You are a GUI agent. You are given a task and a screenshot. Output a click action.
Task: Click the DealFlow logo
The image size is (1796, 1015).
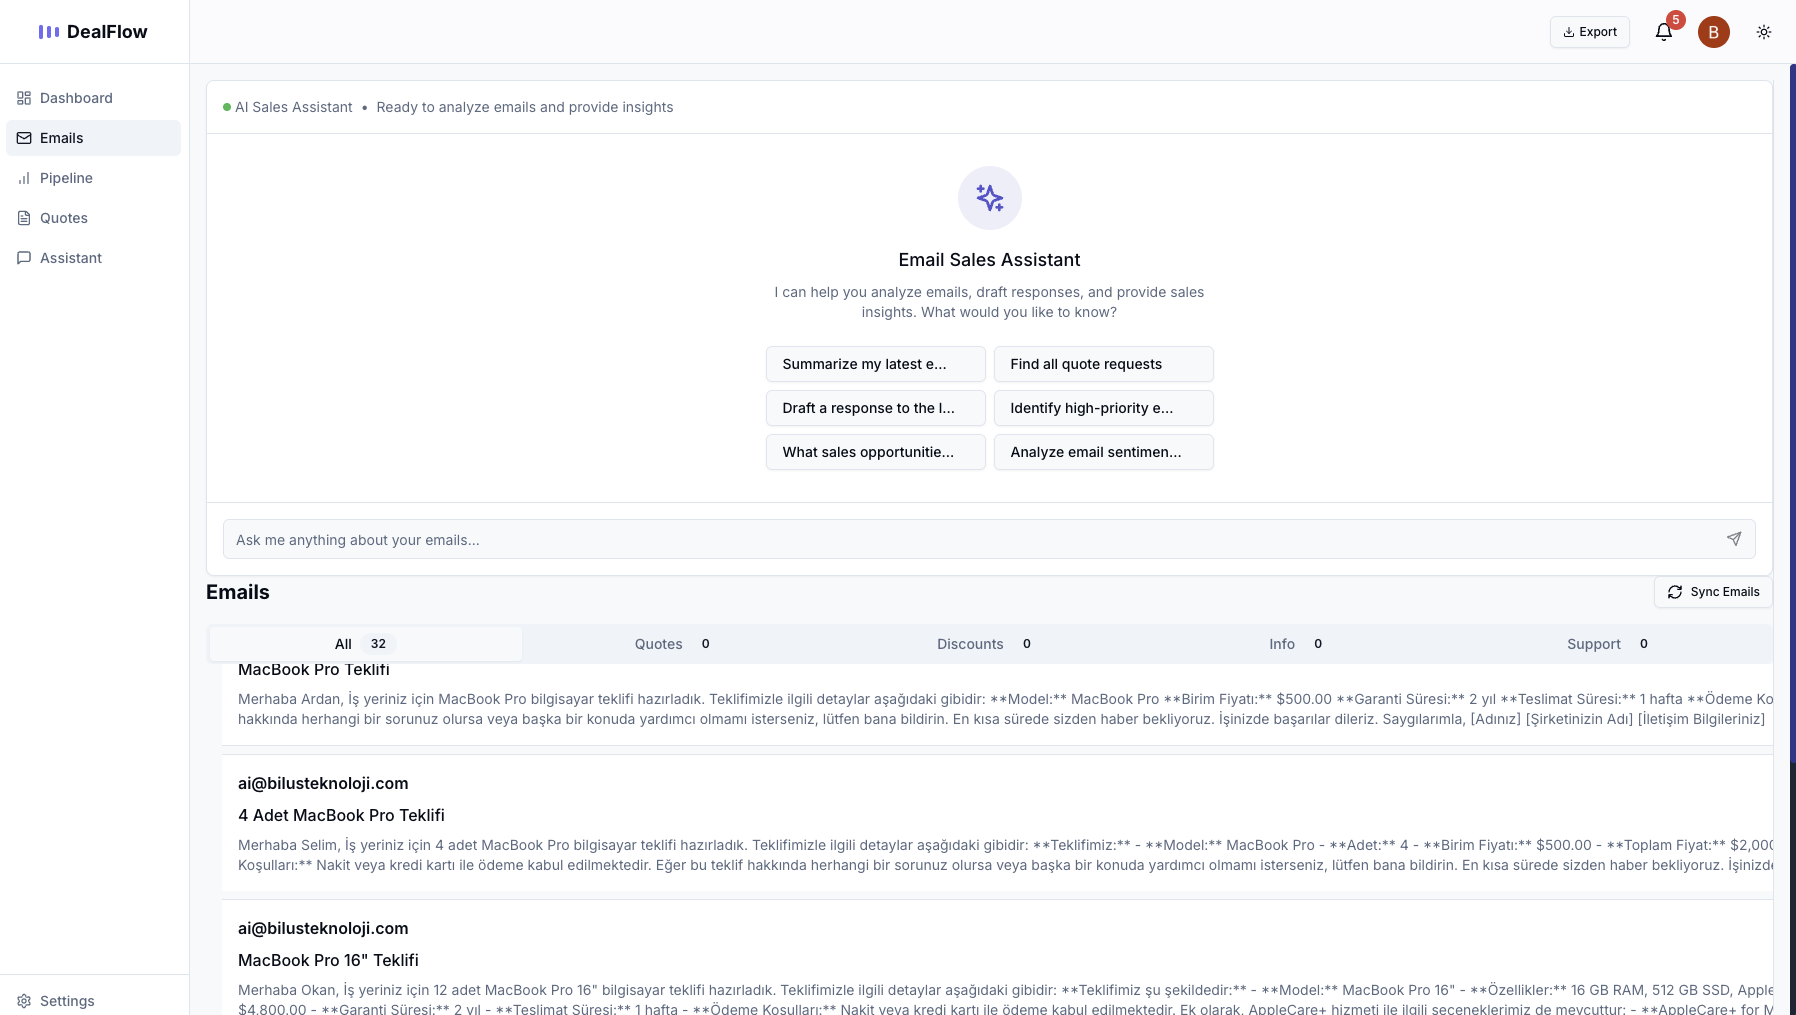[x=93, y=31]
